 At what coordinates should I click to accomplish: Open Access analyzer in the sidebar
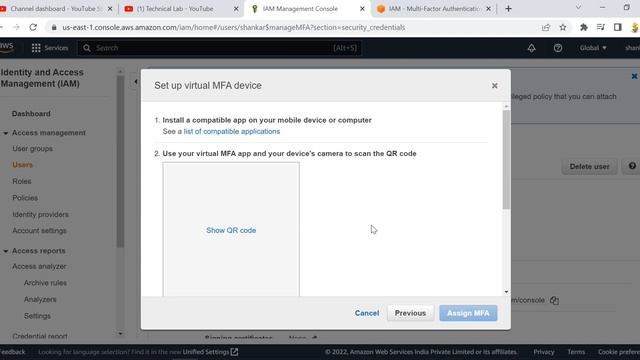pos(39,267)
